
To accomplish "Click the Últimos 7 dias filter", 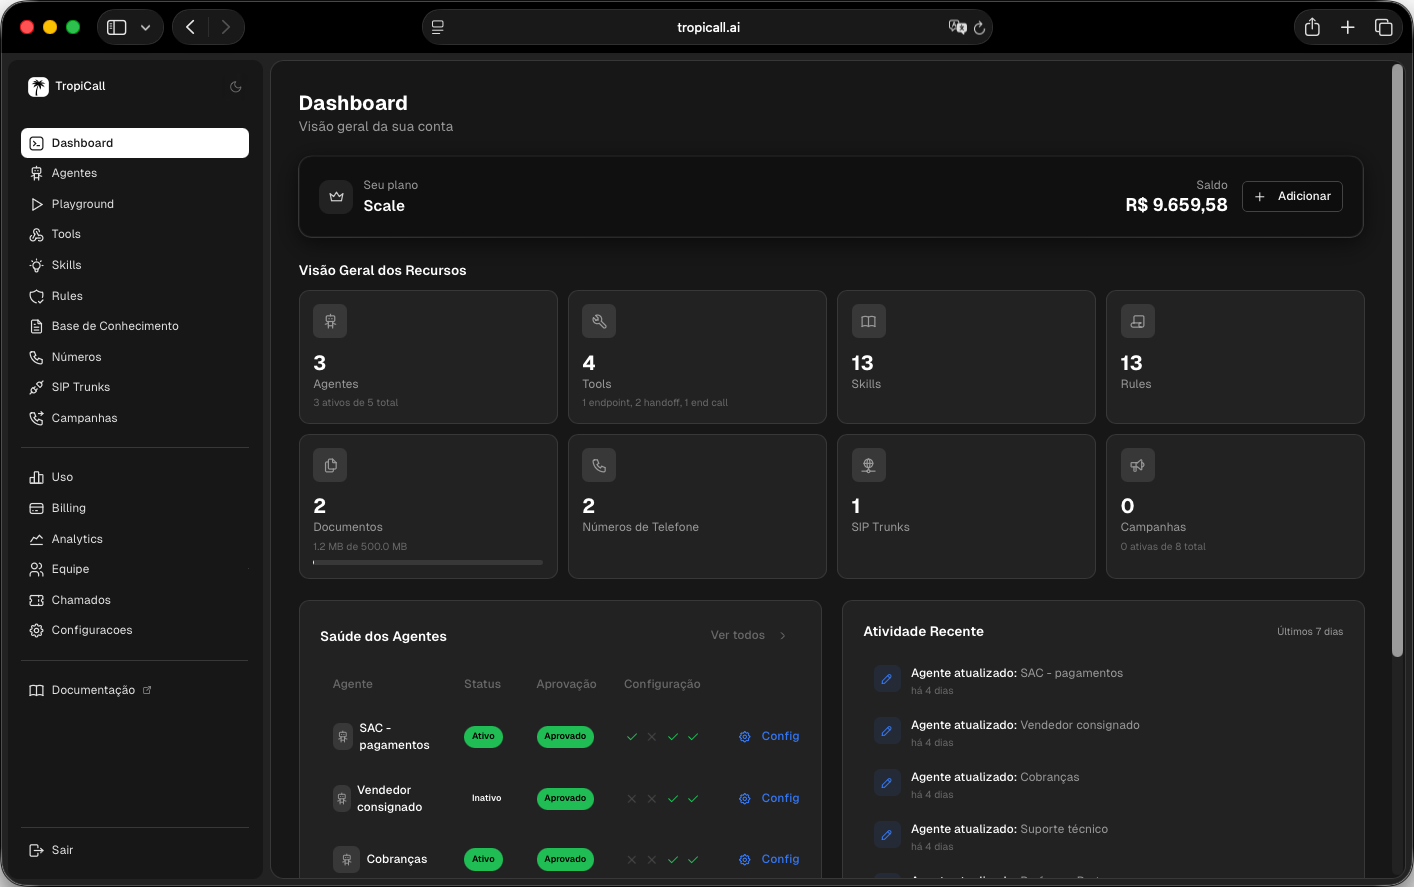I will [x=1310, y=631].
